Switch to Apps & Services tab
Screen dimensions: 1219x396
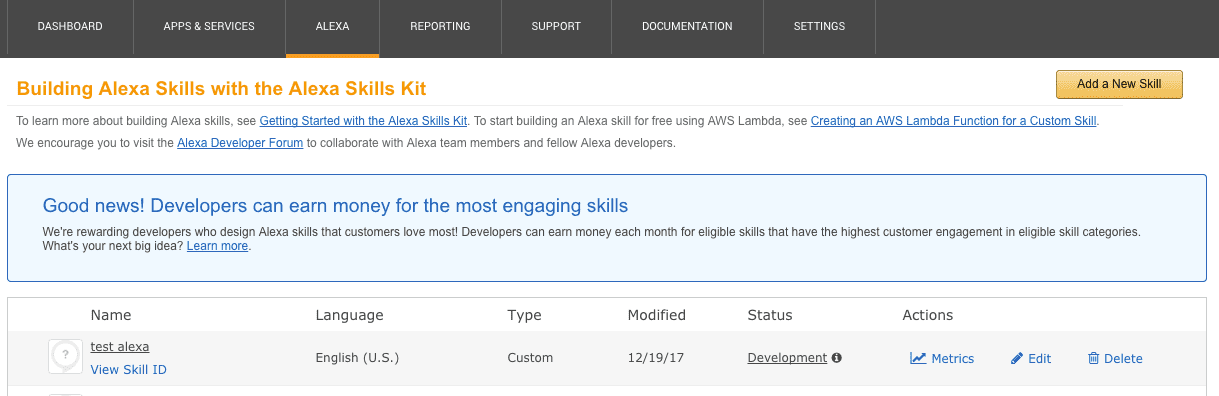209,27
